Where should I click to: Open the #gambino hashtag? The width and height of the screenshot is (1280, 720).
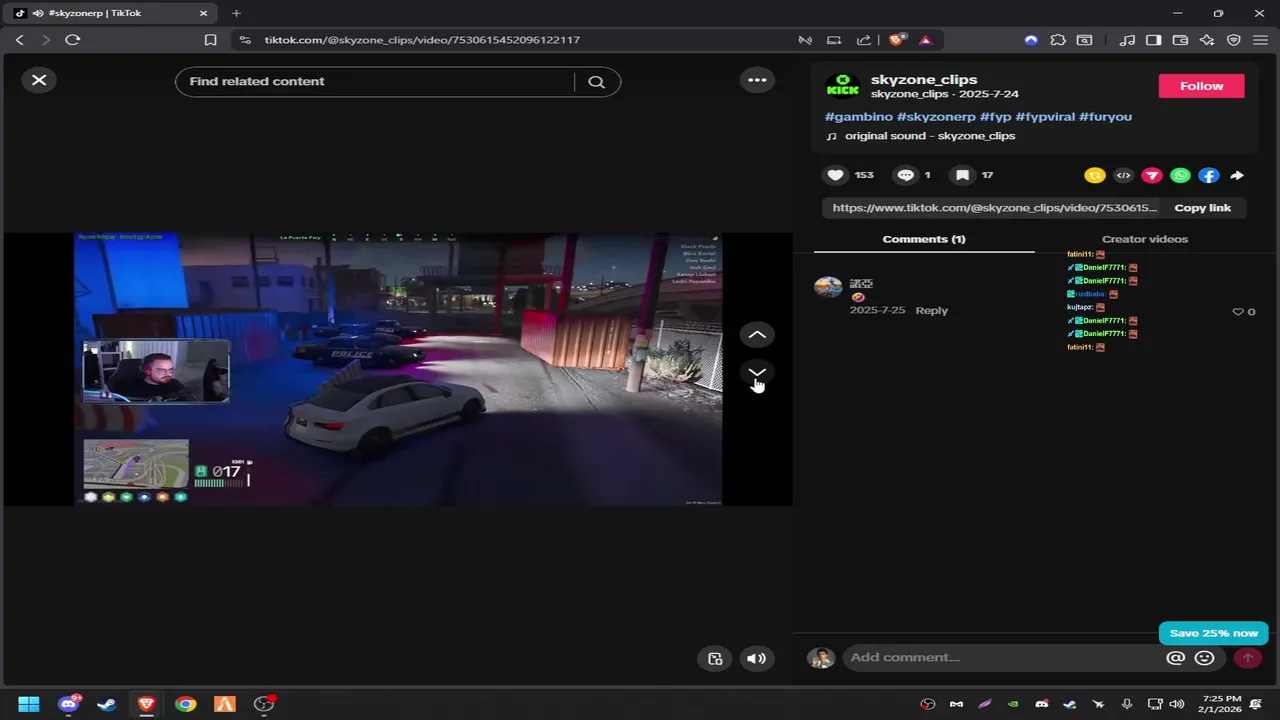(859, 117)
